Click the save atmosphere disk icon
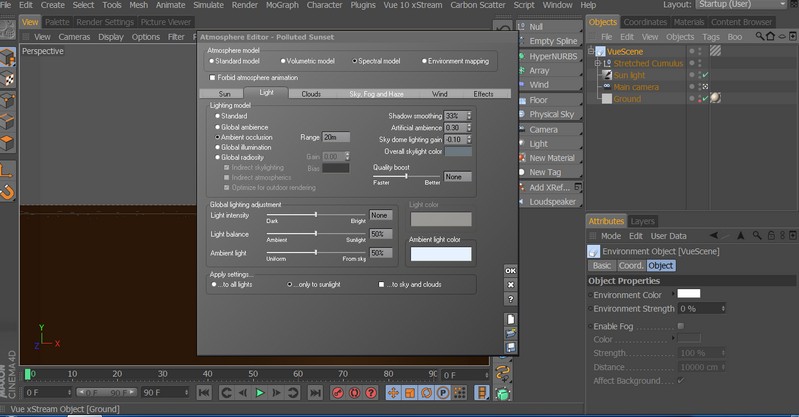 pos(510,348)
